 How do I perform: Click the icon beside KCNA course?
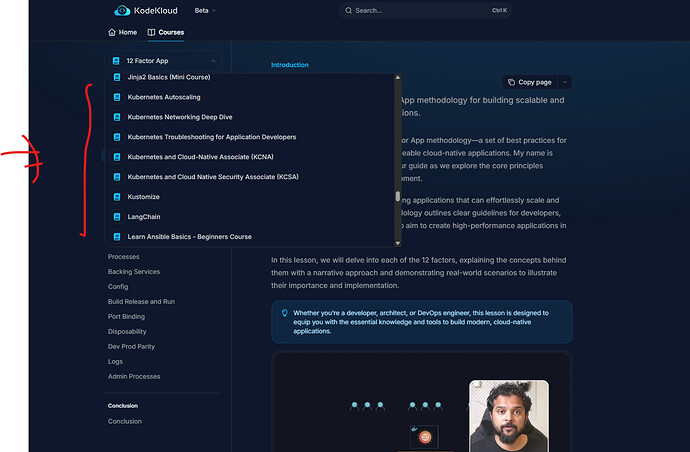coord(117,157)
